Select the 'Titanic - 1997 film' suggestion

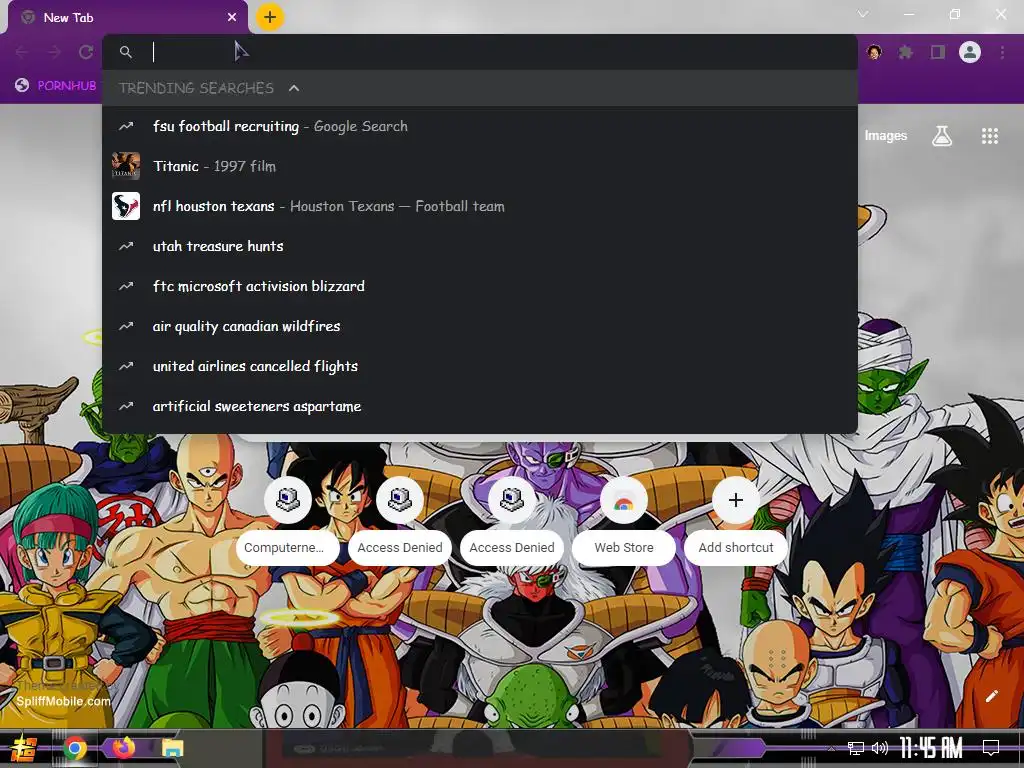[480, 166]
